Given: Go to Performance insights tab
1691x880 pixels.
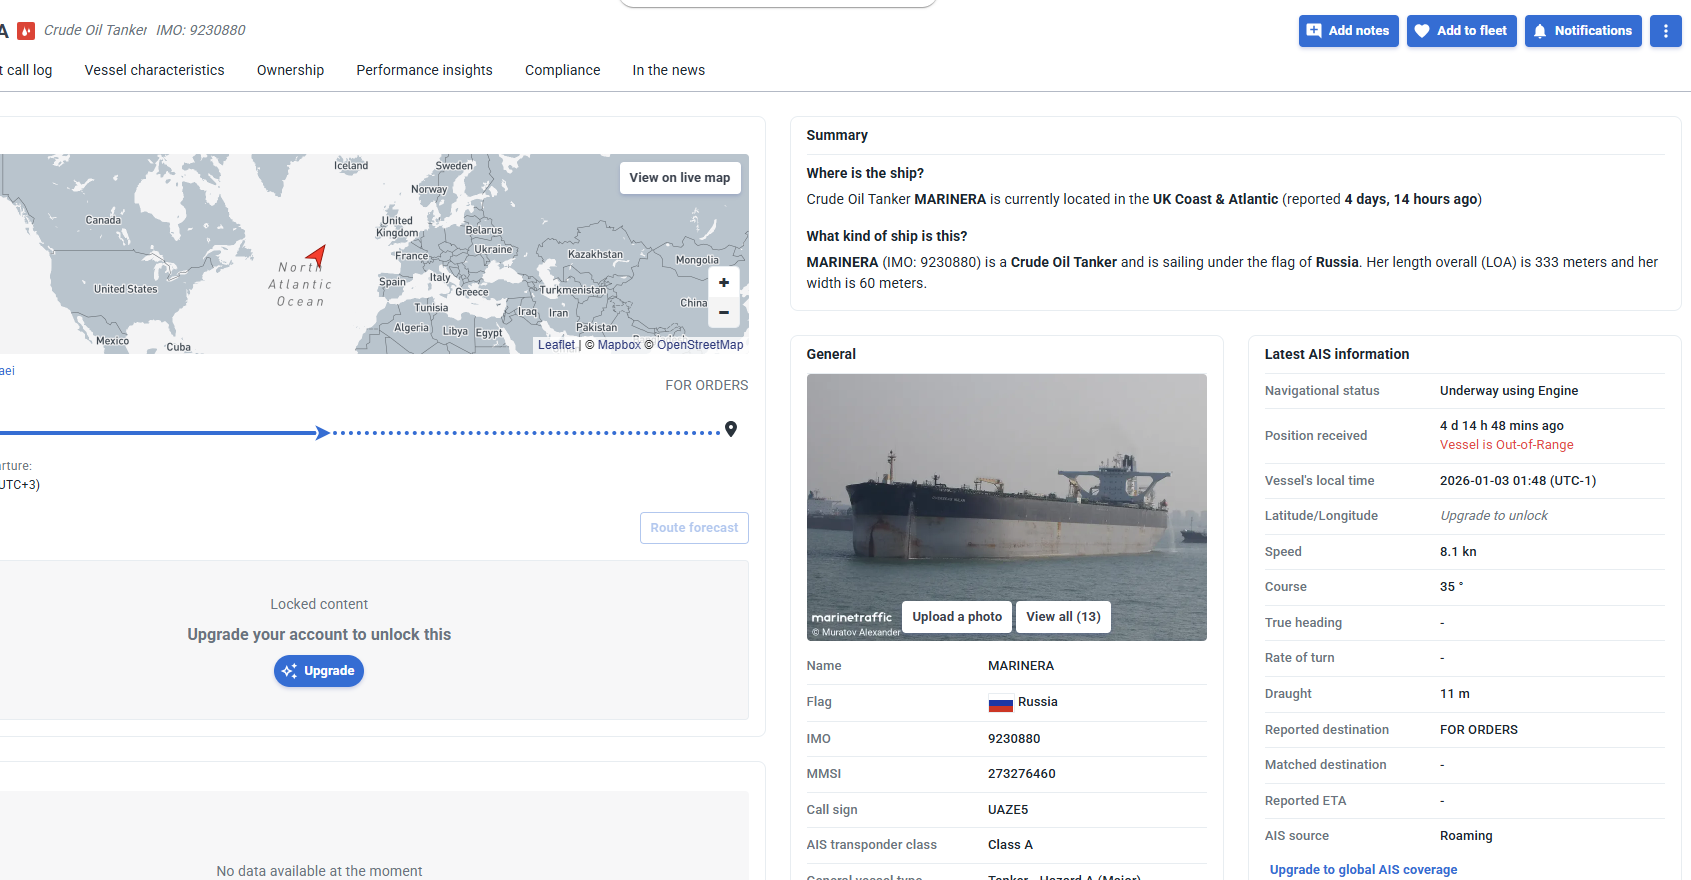Looking at the screenshot, I should click(424, 70).
